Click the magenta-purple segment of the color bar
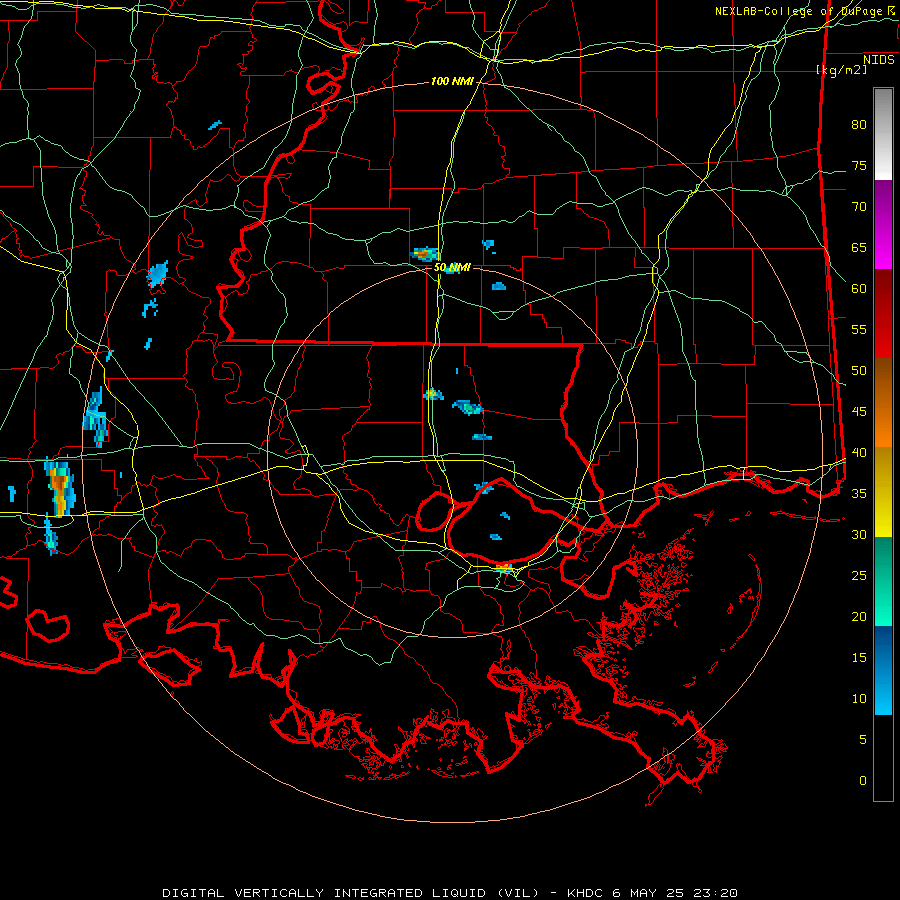The image size is (900, 900). (x=883, y=224)
